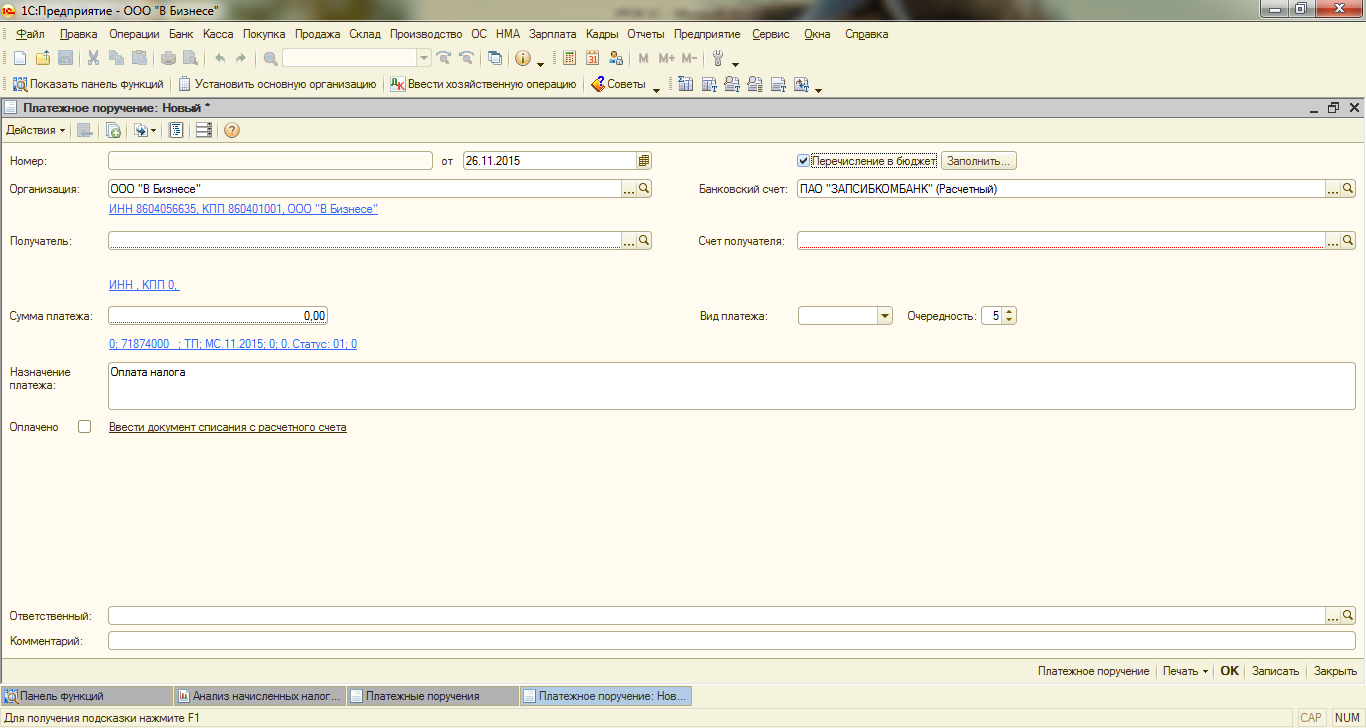Click the Заполнить... button
1366x728 pixels.
pyautogui.click(x=979, y=160)
